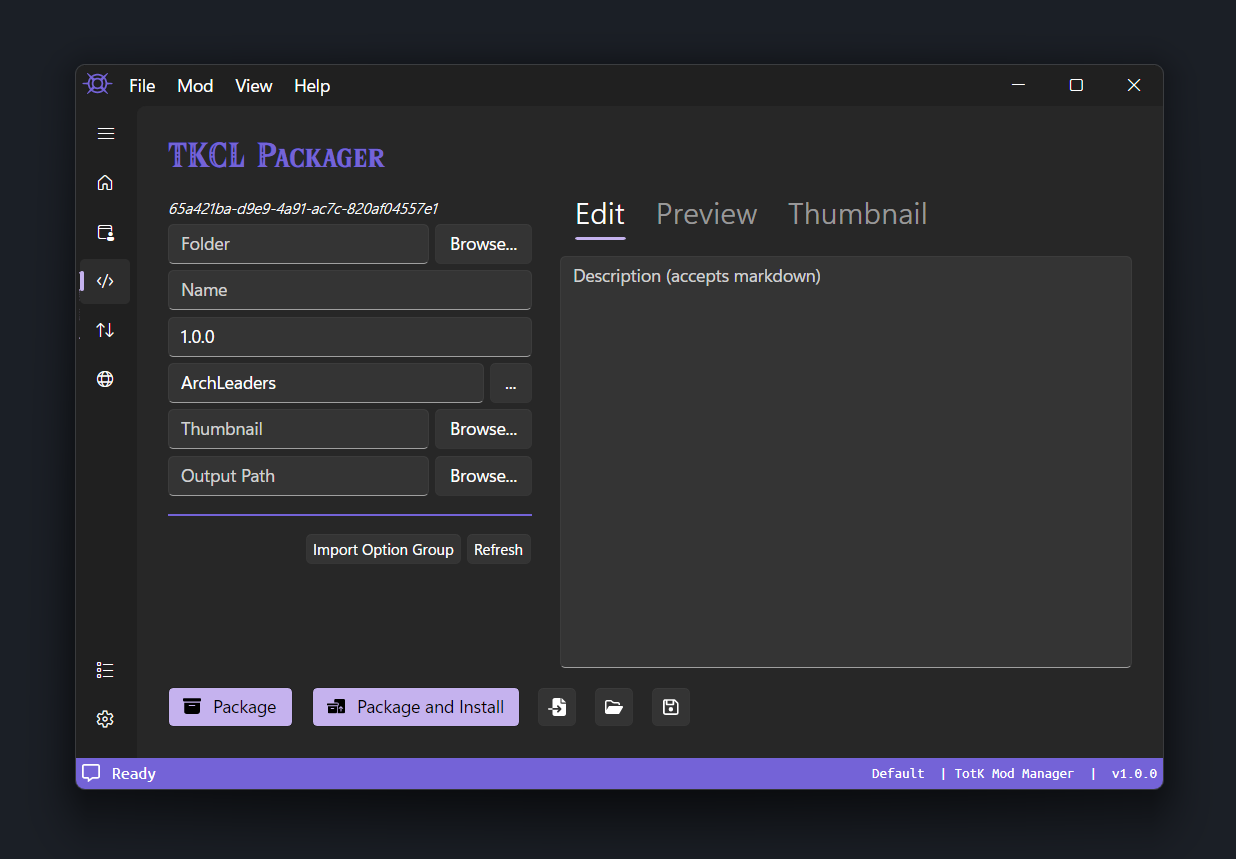The width and height of the screenshot is (1236, 859).
Task: Open the ellipsis button beside ArchLeaders
Action: coord(510,383)
